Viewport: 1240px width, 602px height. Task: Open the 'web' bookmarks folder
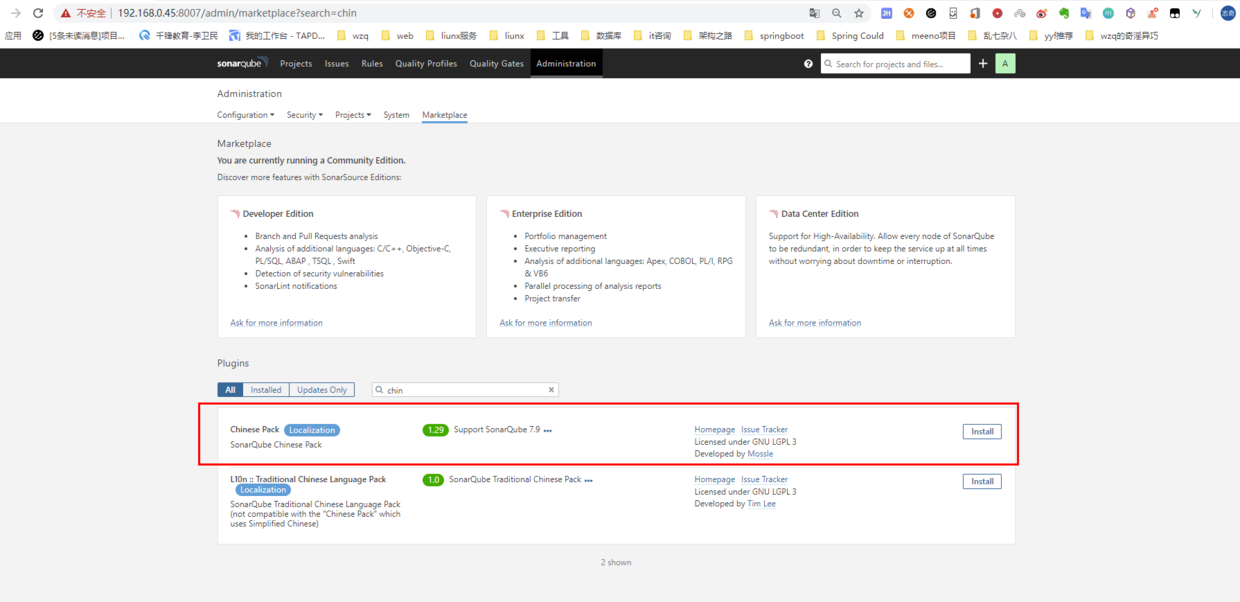tap(397, 36)
